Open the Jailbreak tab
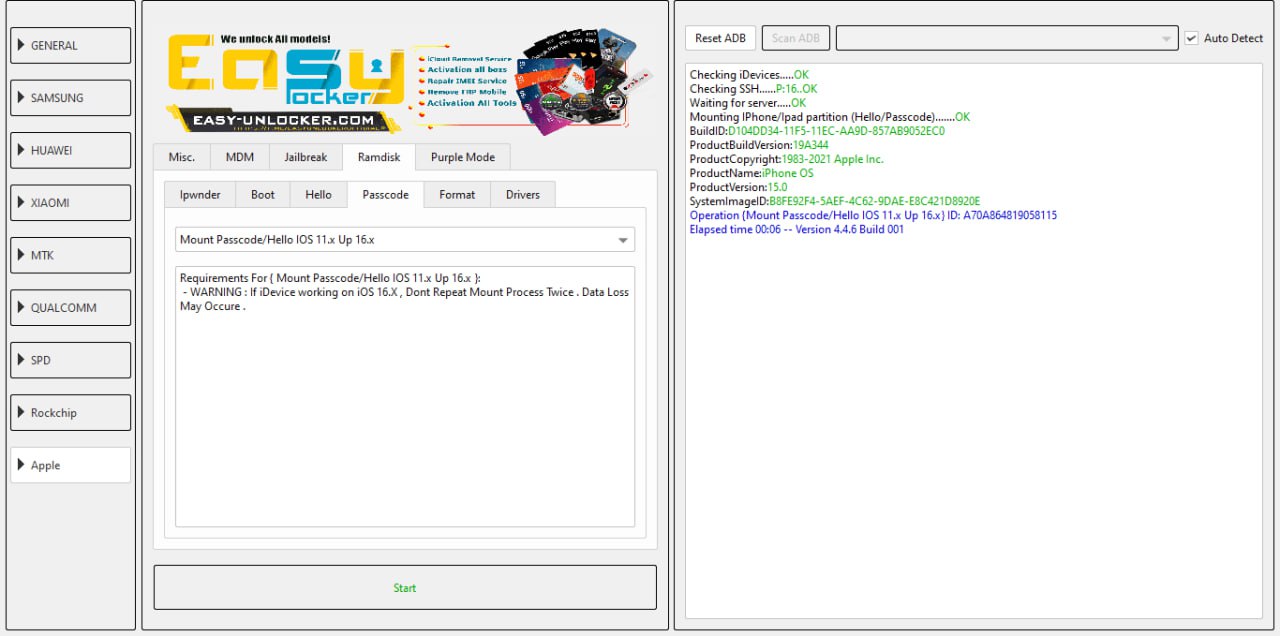Screen dimensions: 1280x636 click(x=306, y=157)
